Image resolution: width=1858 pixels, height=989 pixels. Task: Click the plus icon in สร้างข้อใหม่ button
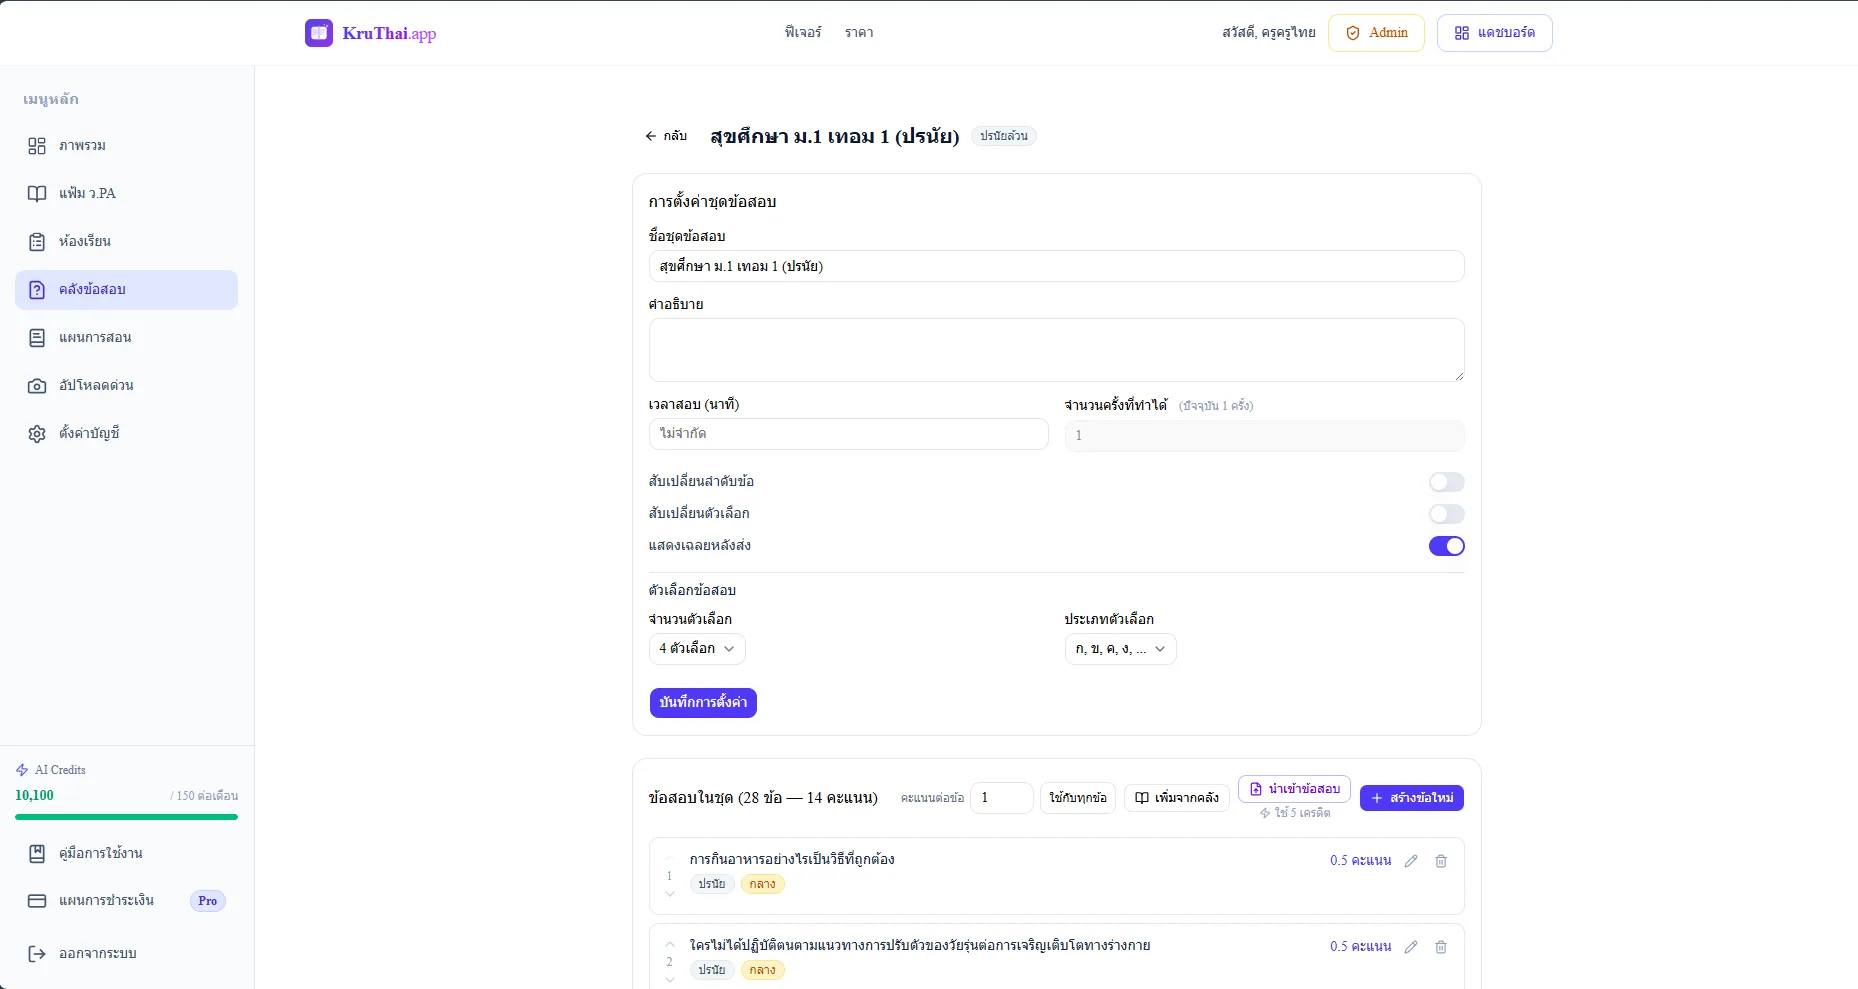1377,798
